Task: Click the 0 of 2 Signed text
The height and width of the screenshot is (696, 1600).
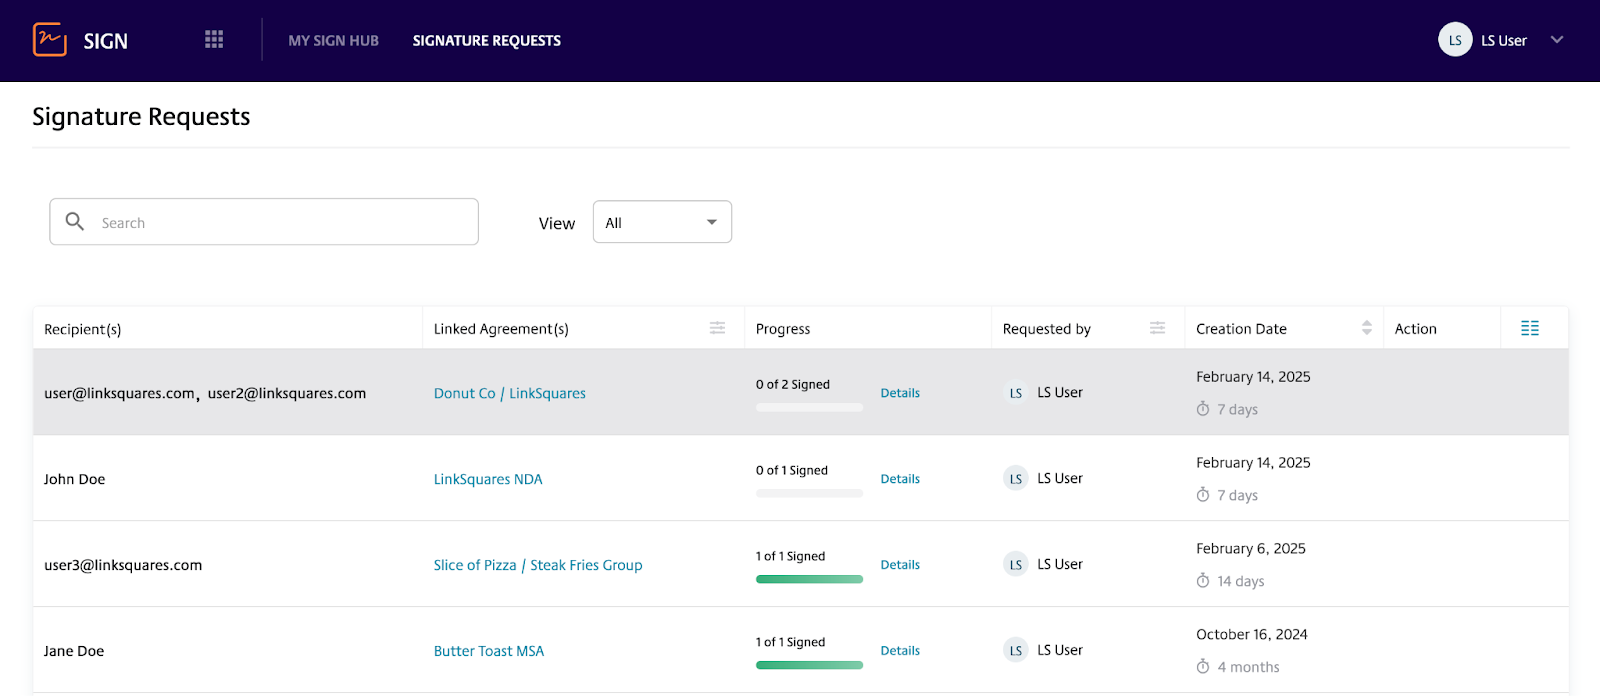Action: pos(793,384)
